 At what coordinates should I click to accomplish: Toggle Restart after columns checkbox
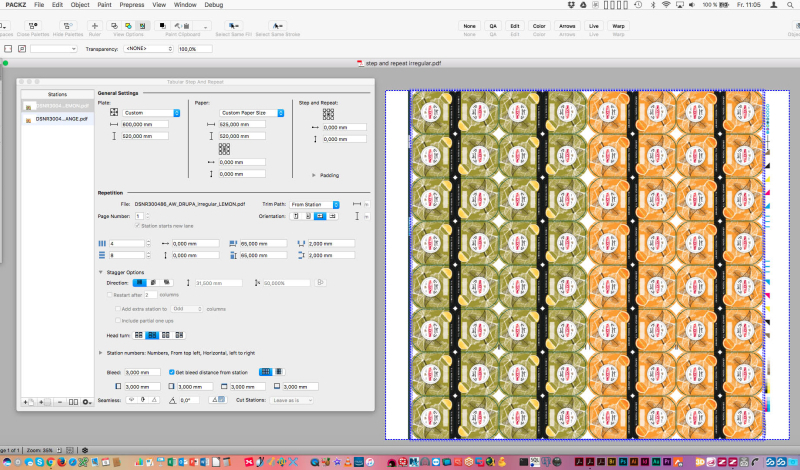[x=109, y=294]
